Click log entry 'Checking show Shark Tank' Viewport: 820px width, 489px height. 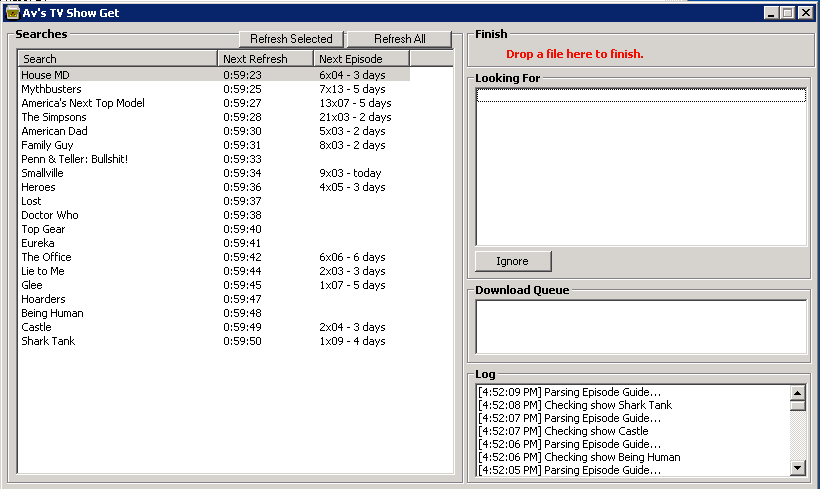tap(575, 405)
